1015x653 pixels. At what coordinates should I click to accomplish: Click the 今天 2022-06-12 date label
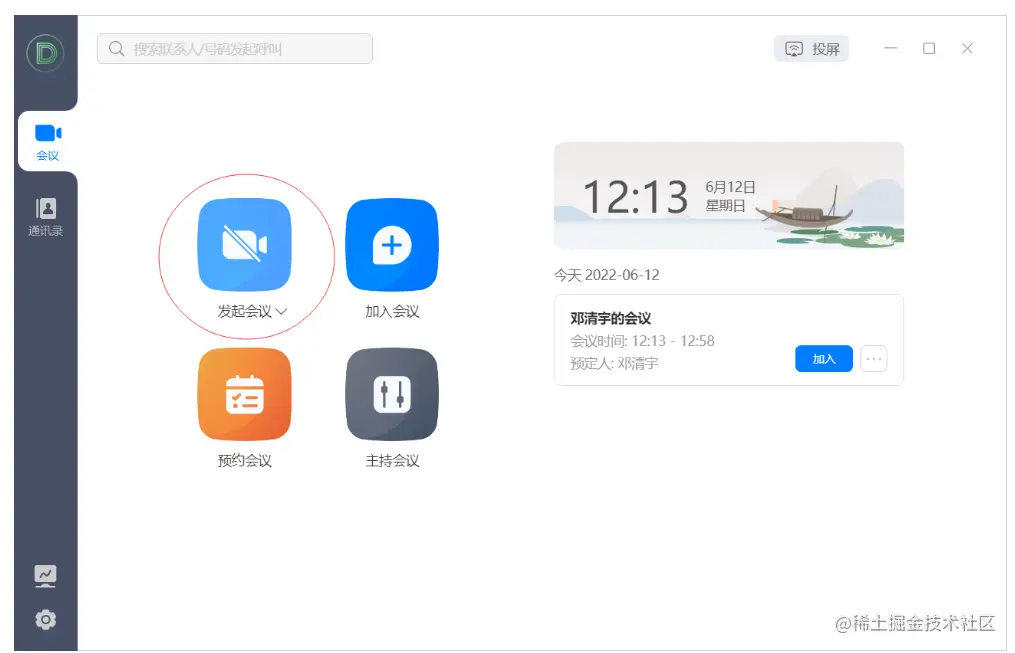610,274
